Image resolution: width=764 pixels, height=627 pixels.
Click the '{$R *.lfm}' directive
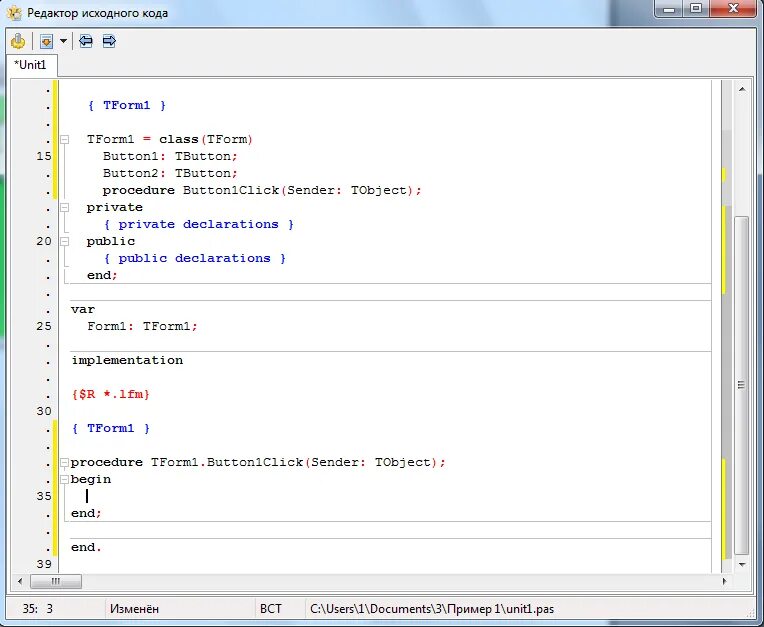tap(111, 395)
